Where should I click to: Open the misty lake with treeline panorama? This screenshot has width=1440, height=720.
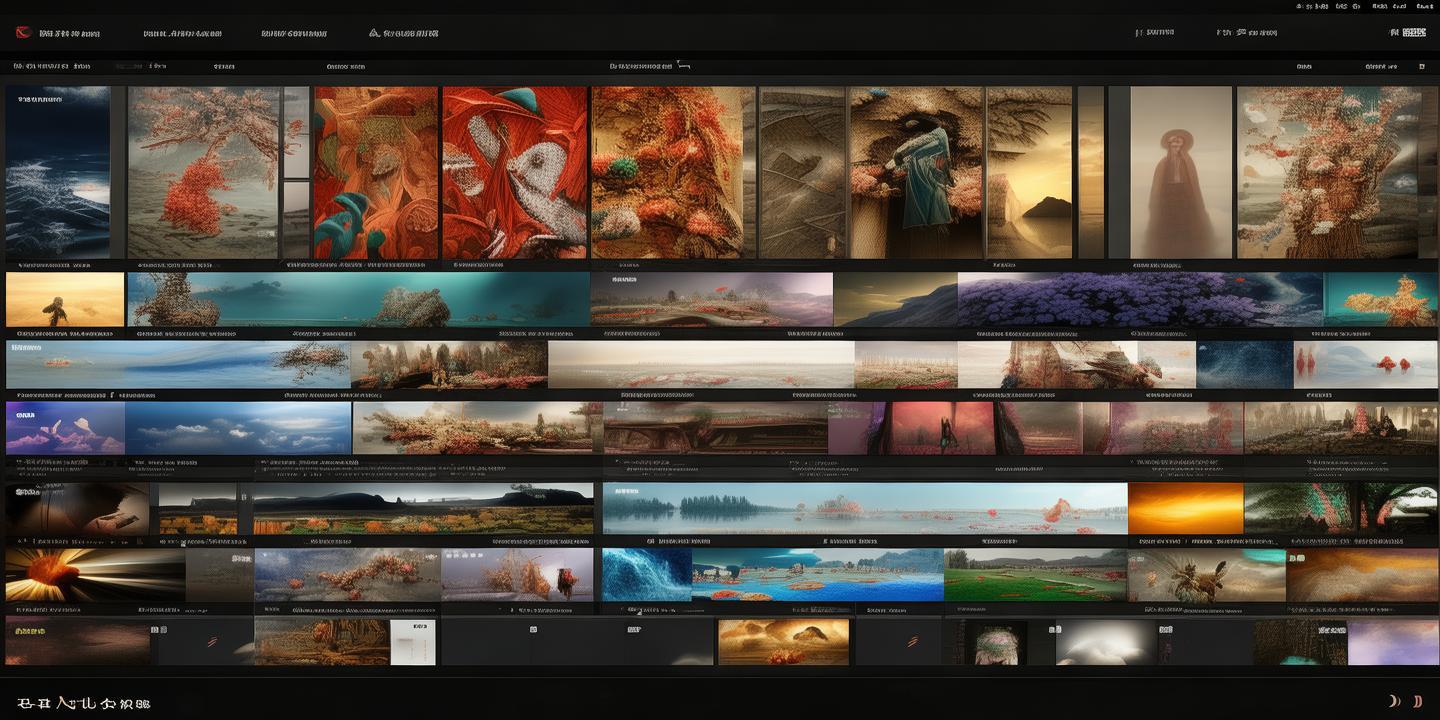click(x=865, y=508)
